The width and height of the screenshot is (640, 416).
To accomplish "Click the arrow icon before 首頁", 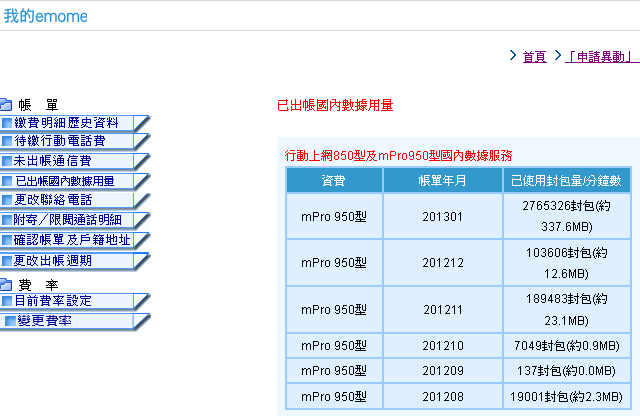I will (513, 55).
